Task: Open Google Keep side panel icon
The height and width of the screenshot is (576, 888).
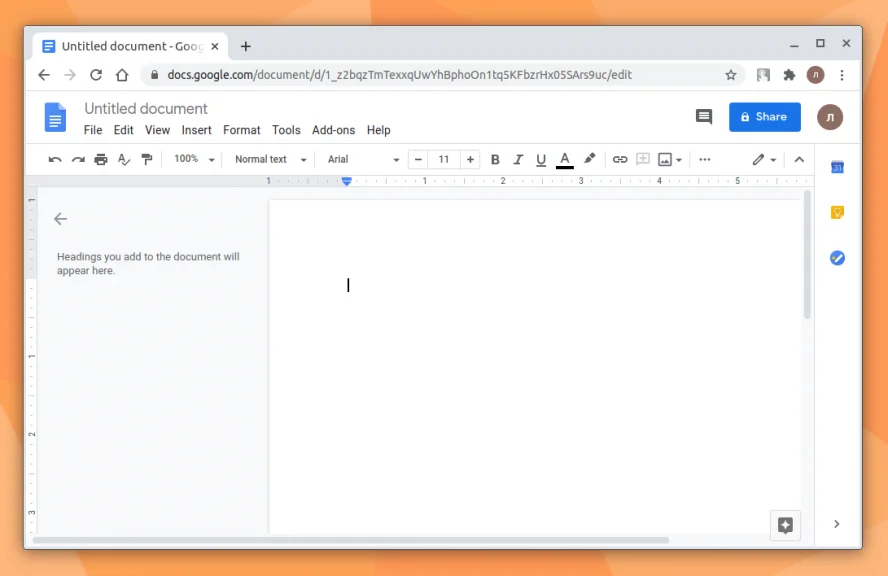Action: coord(837,212)
